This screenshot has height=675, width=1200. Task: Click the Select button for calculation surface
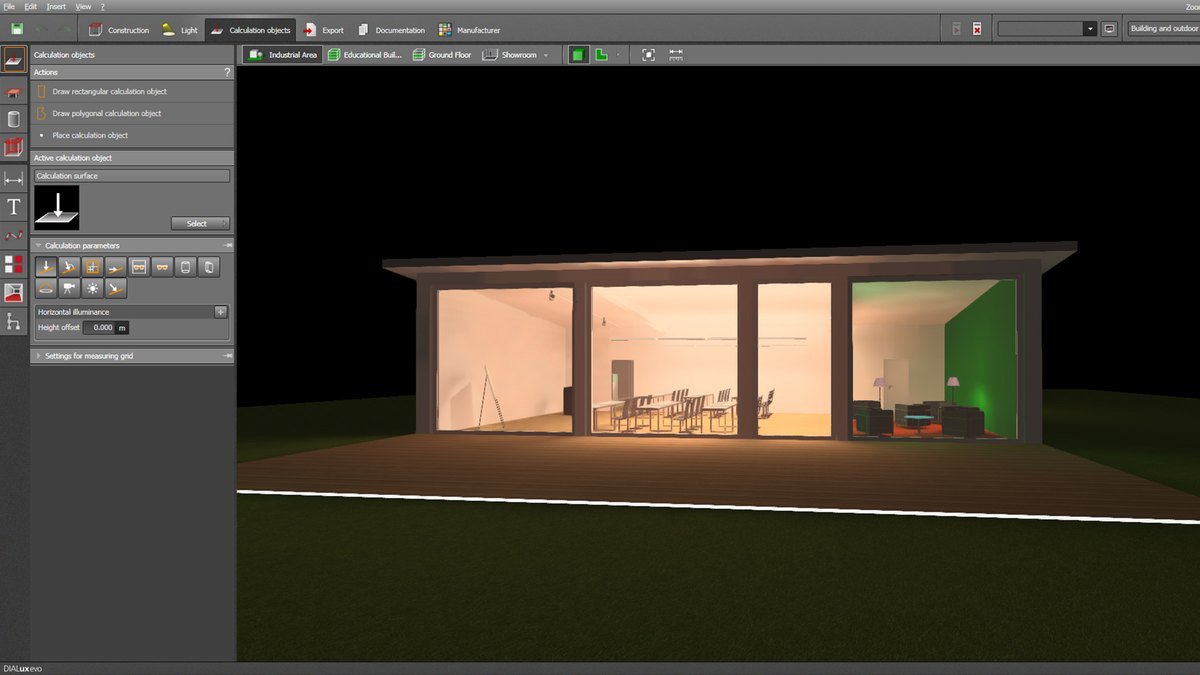coord(200,223)
